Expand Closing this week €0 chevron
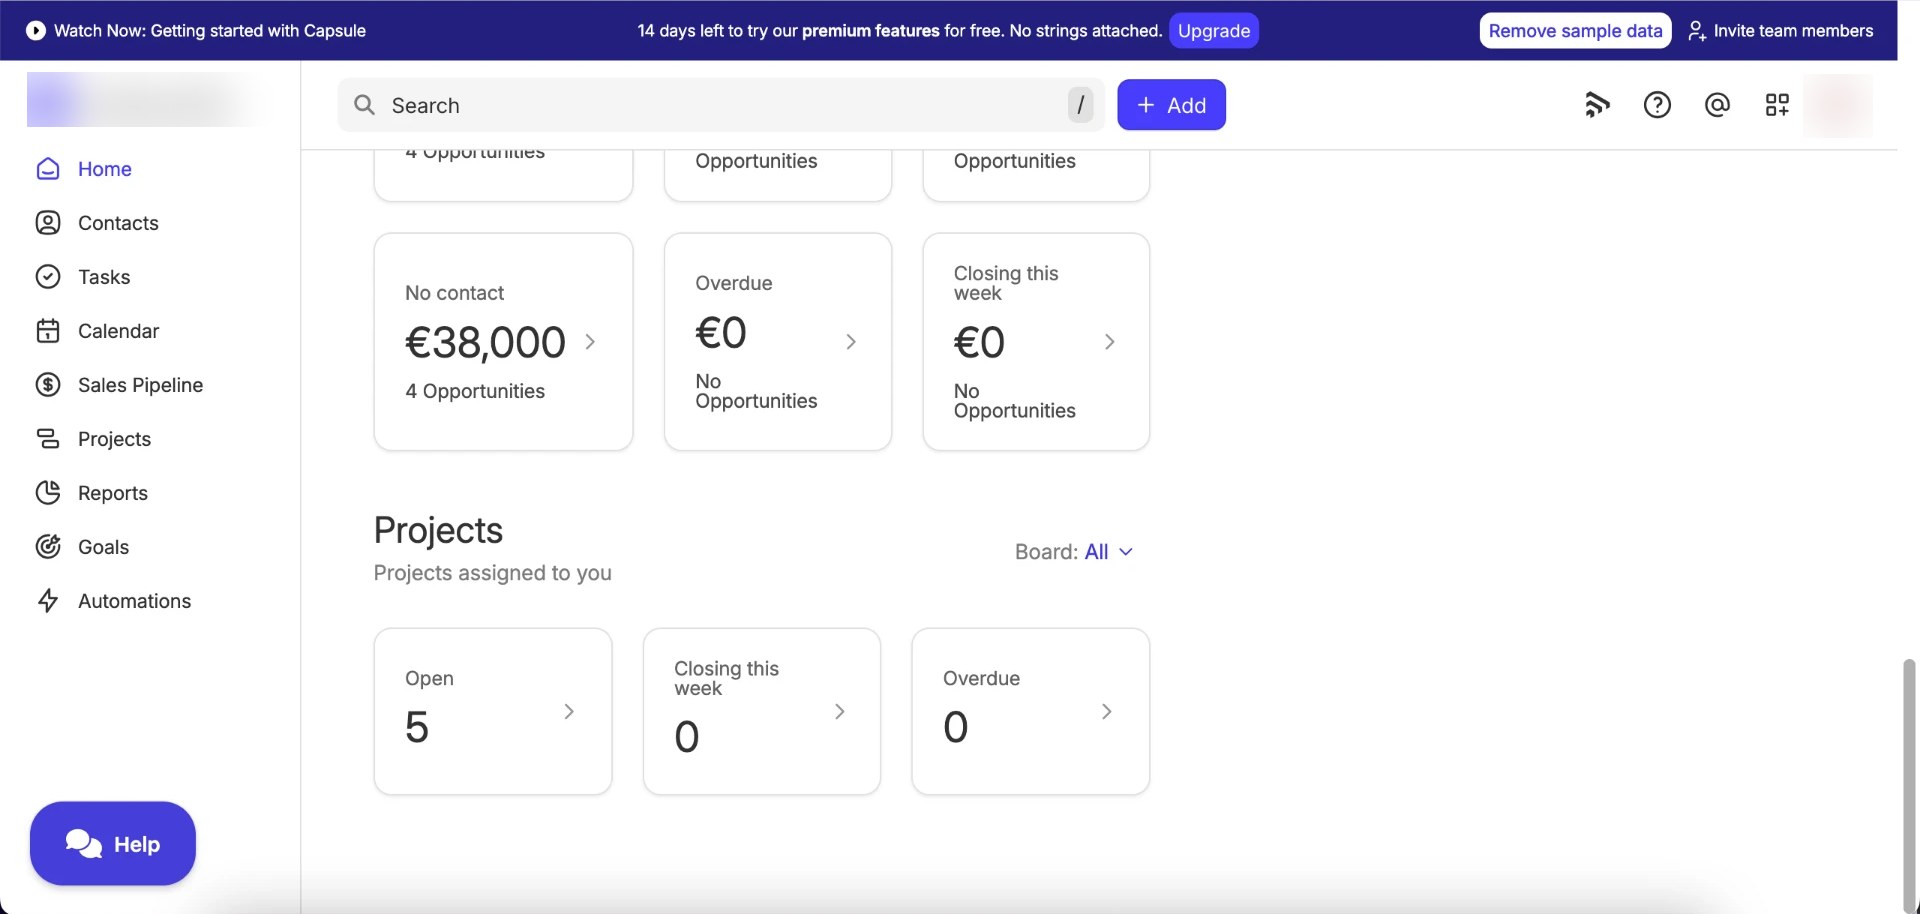1920x914 pixels. (1109, 342)
